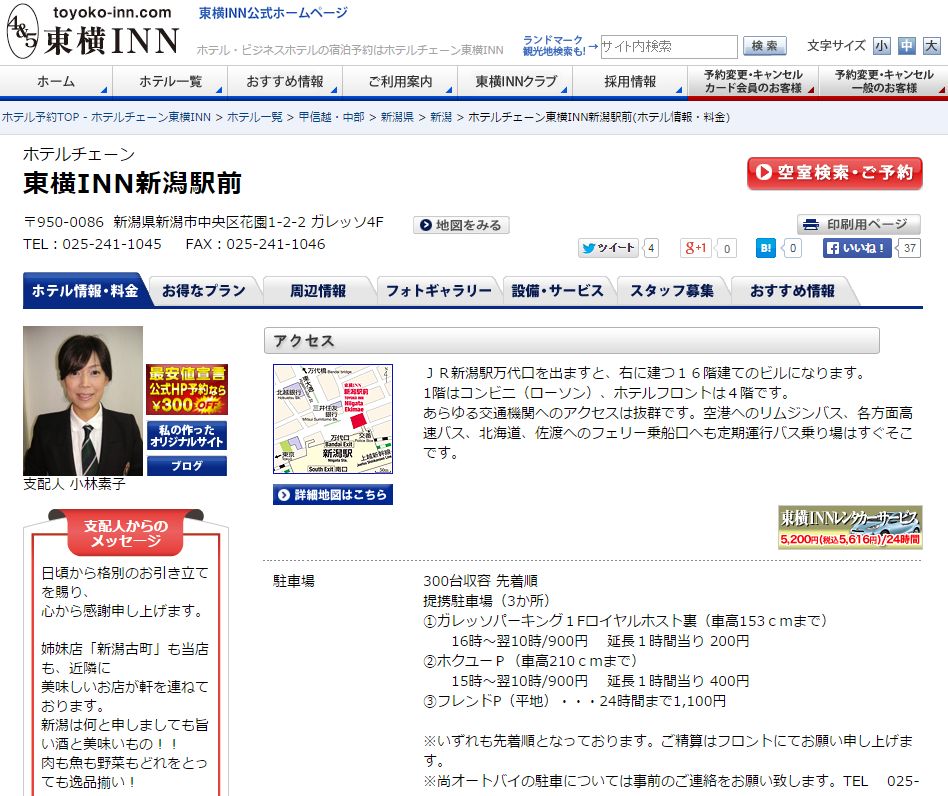The width and height of the screenshot is (948, 796).
Task: Switch to the 周辺情報 tab
Action: pos(318,291)
